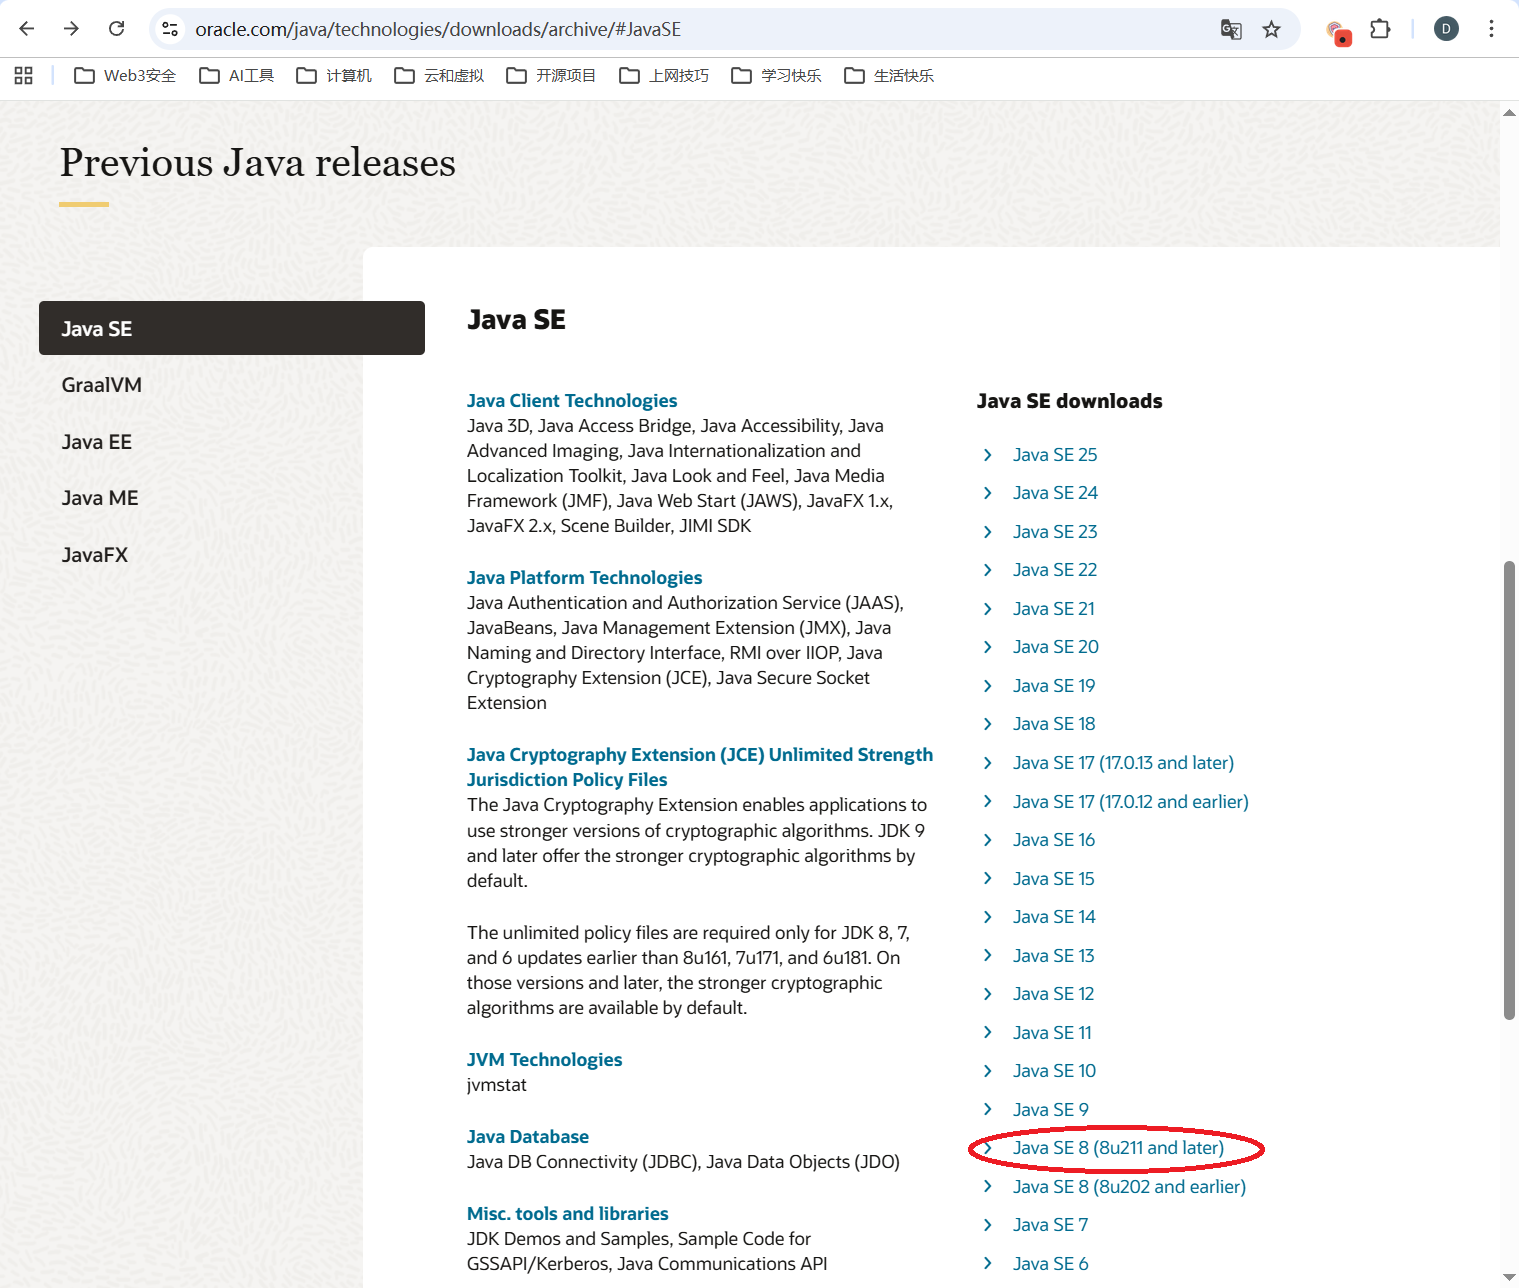Open the Chrome profile avatar D
Viewport: 1536px width, 1288px height.
(x=1446, y=29)
